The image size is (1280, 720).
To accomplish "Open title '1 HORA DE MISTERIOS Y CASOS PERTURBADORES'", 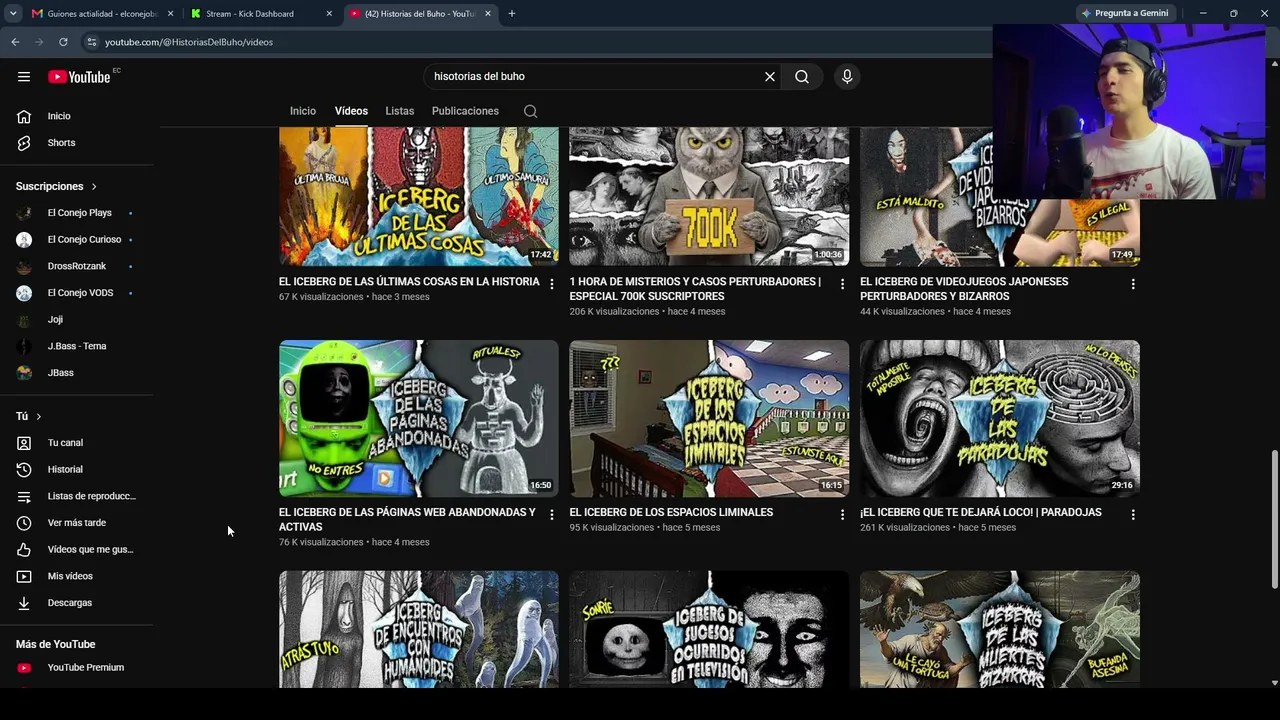I will (695, 289).
